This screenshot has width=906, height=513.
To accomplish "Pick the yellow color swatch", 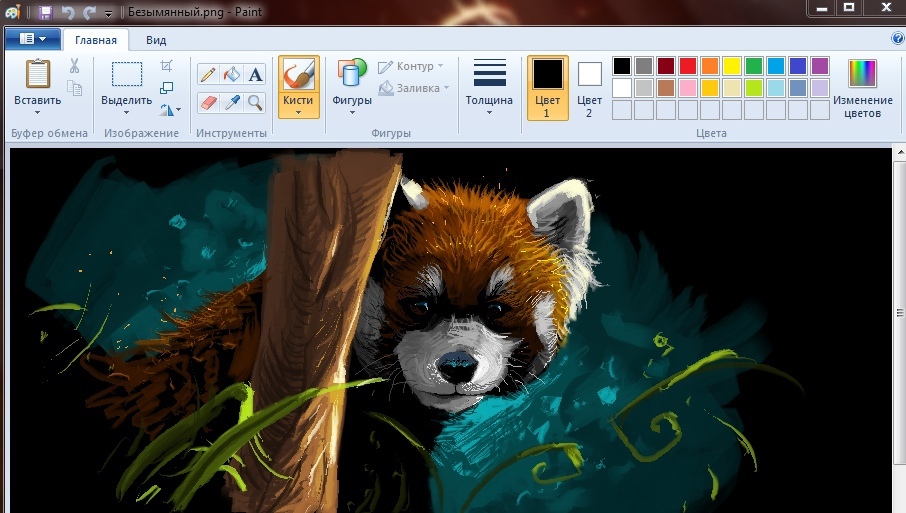I will (732, 65).
